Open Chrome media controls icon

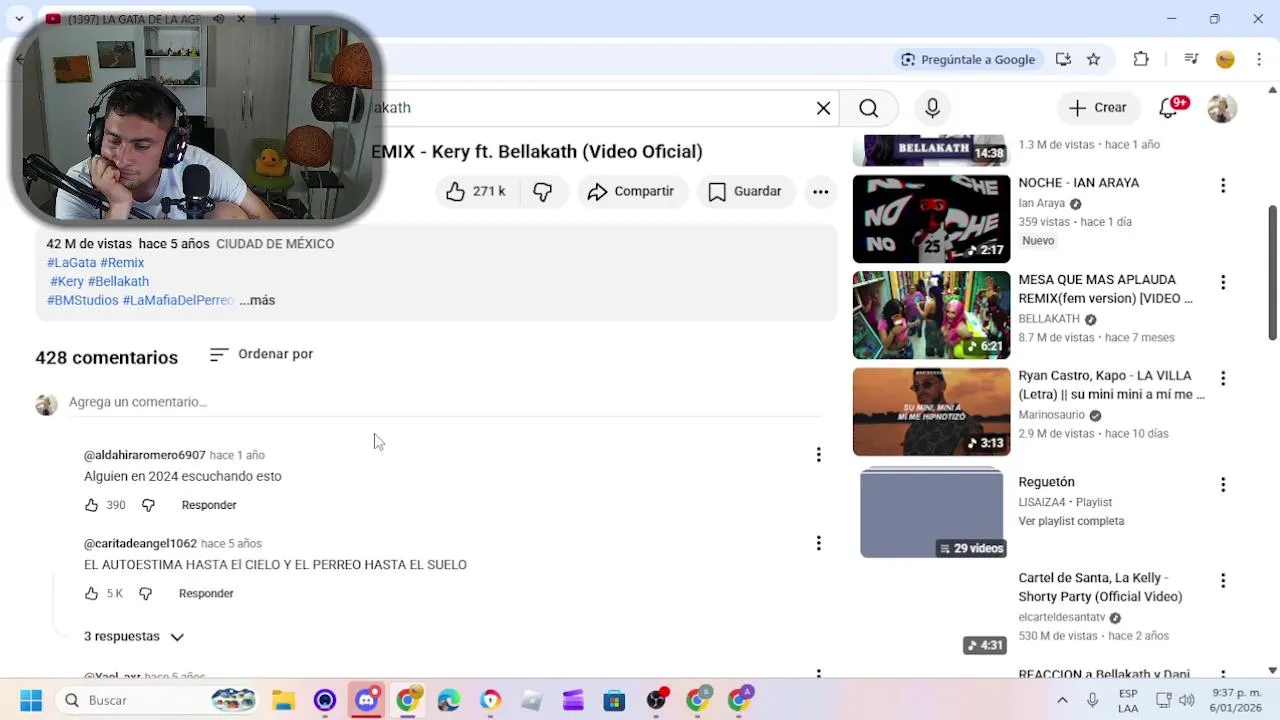[x=1191, y=60]
